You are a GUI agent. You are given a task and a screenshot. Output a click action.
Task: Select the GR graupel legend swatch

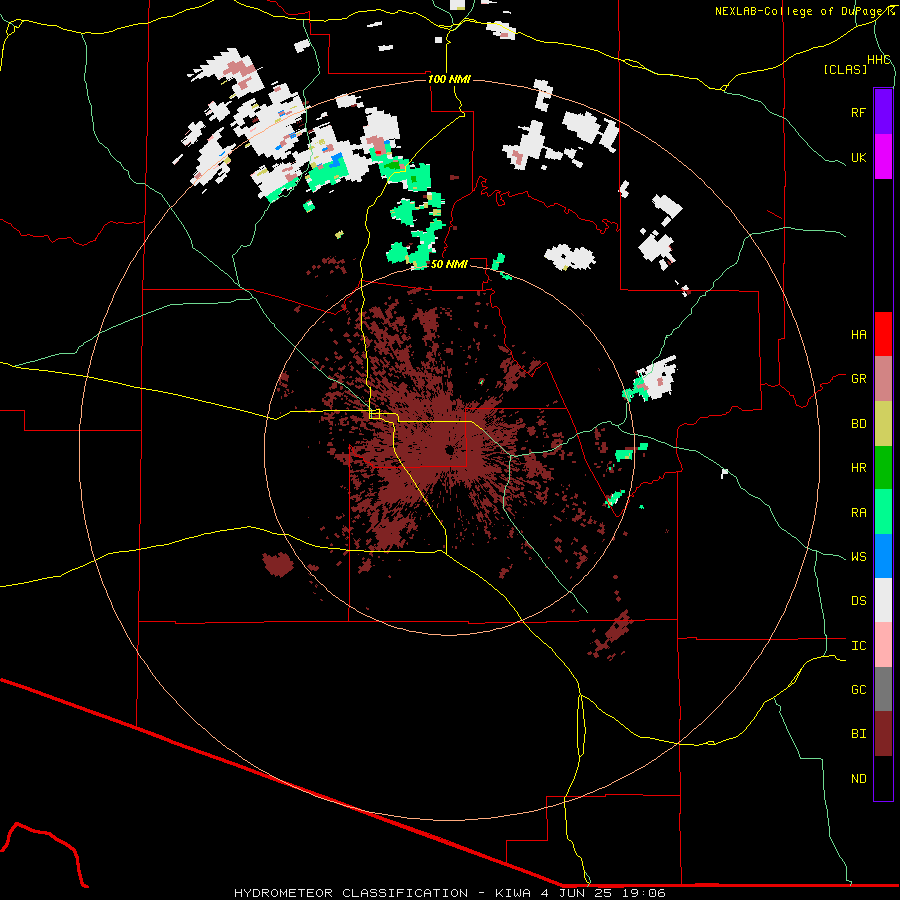883,379
